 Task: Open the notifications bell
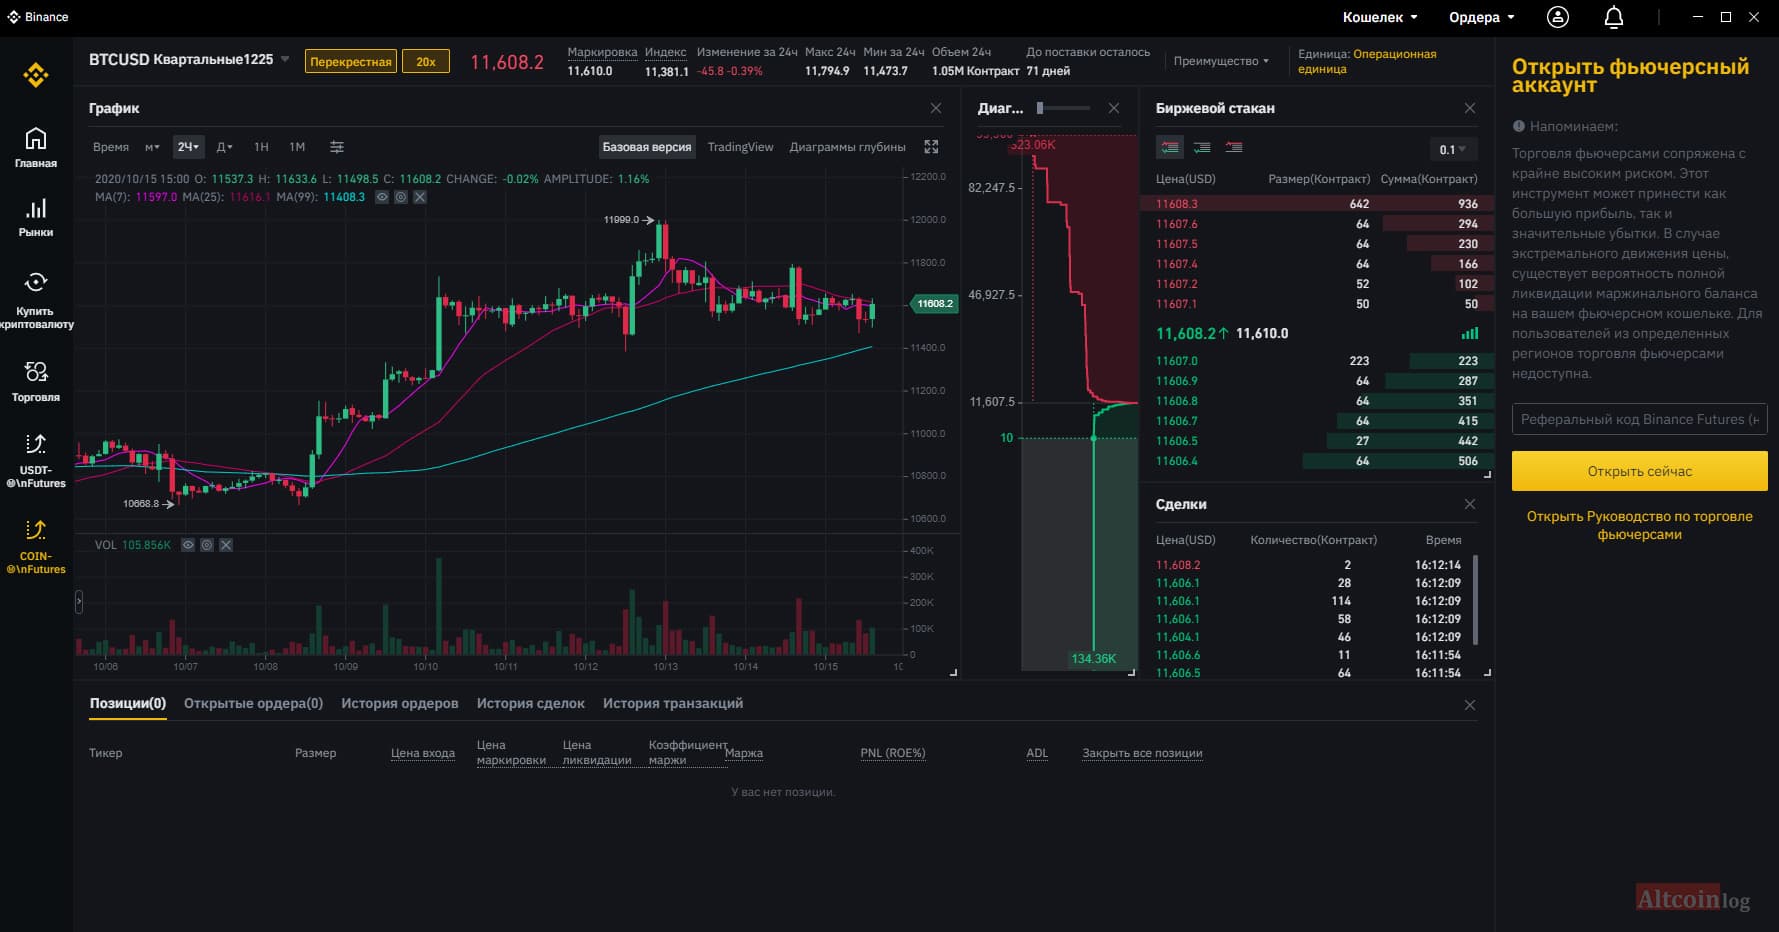pos(1613,17)
